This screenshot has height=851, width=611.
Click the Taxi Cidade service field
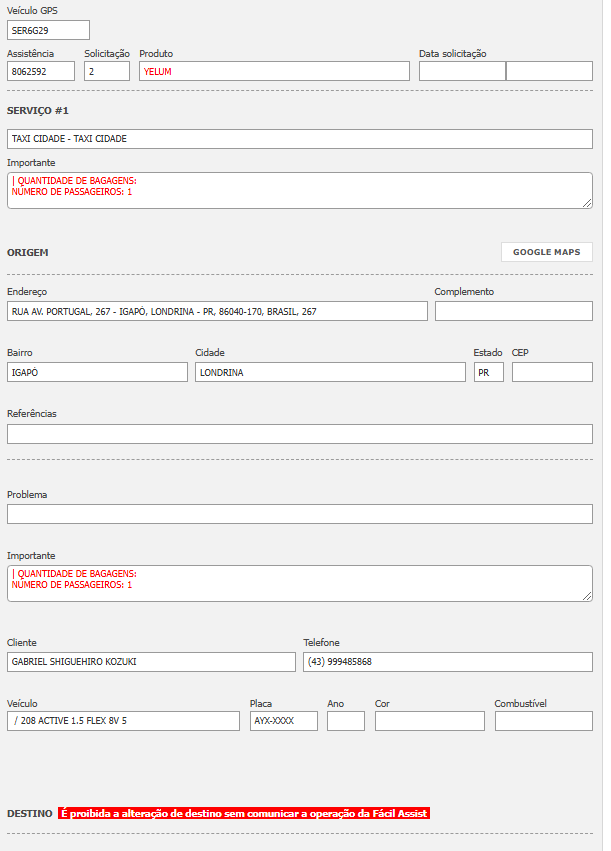pyautogui.click(x=299, y=139)
